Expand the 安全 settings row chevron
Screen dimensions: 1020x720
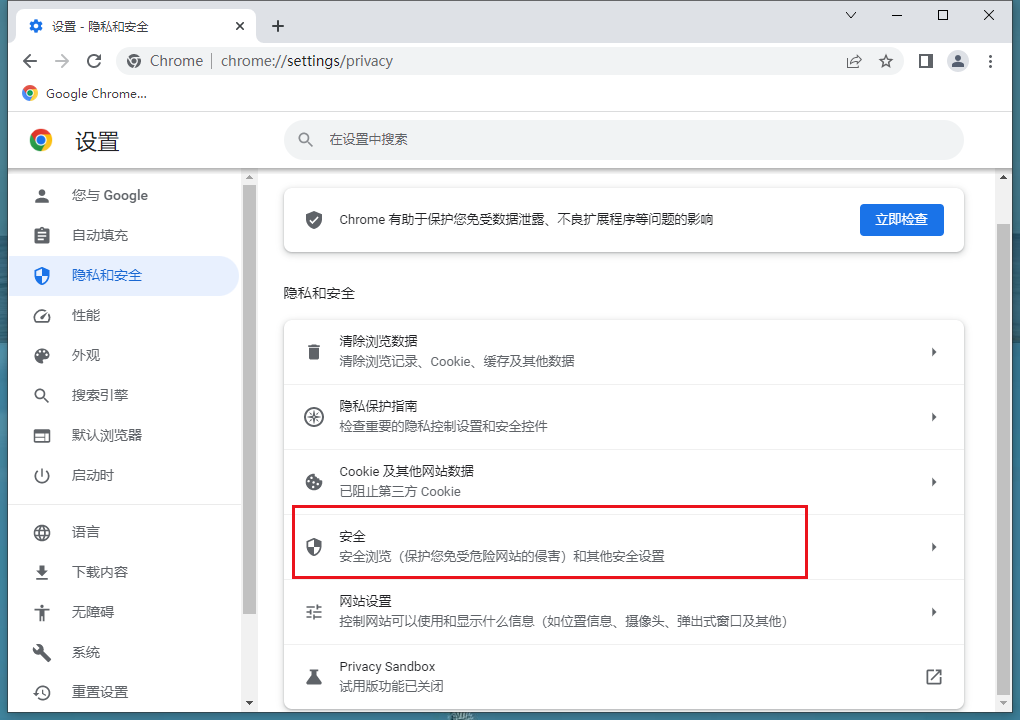(934, 547)
